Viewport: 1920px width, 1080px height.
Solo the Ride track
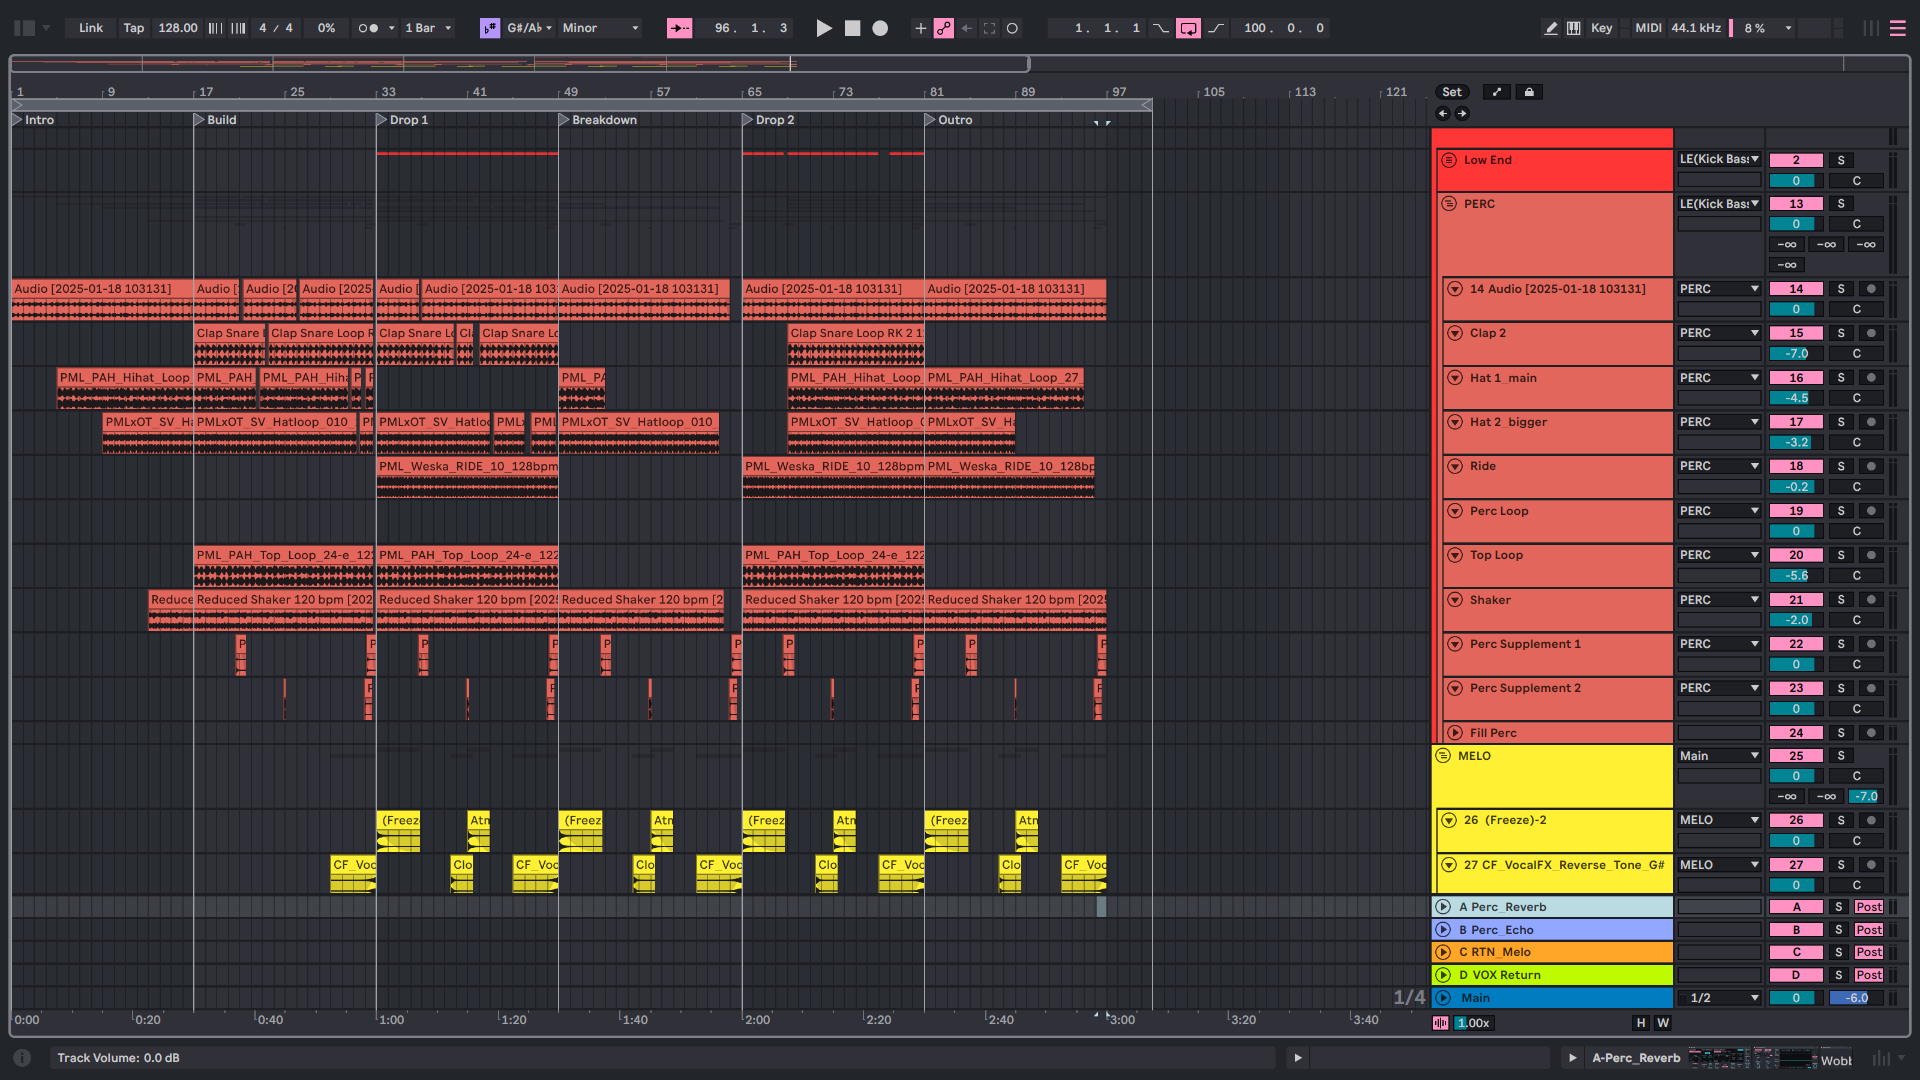1841,466
